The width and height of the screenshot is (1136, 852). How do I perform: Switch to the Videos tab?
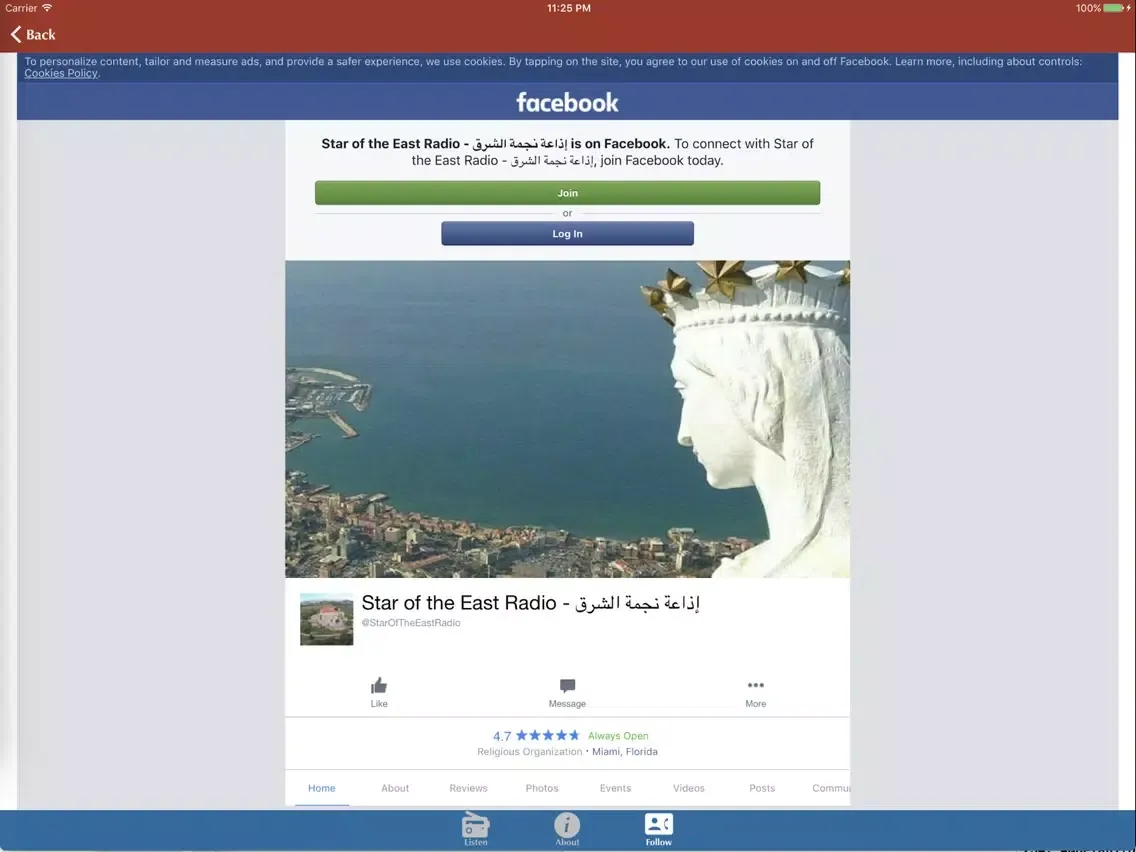pyautogui.click(x=688, y=788)
